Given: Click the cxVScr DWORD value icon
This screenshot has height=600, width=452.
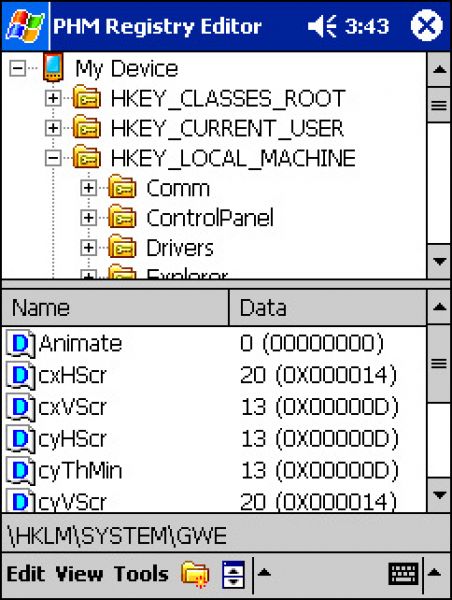Looking at the screenshot, I should (21, 407).
